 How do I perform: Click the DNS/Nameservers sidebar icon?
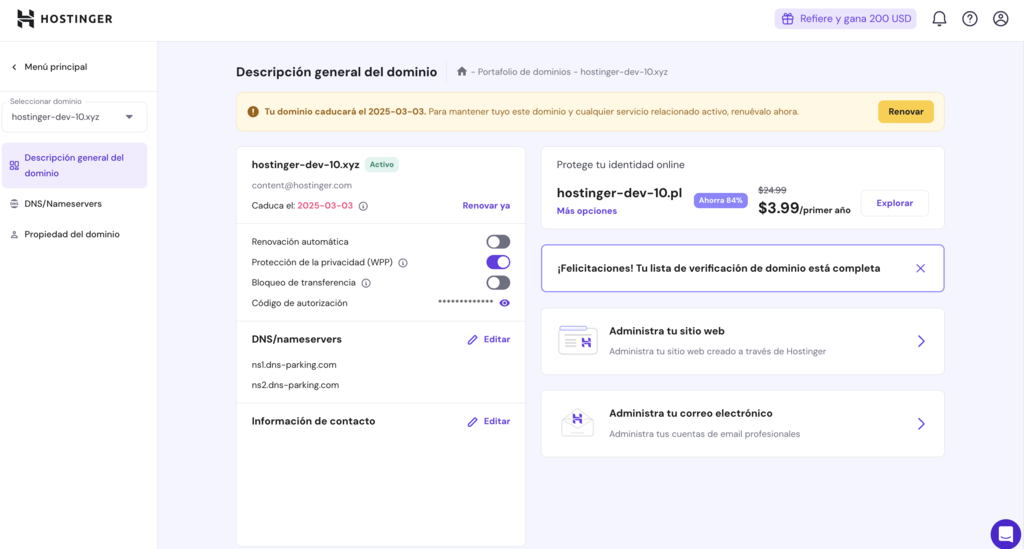pos(14,204)
